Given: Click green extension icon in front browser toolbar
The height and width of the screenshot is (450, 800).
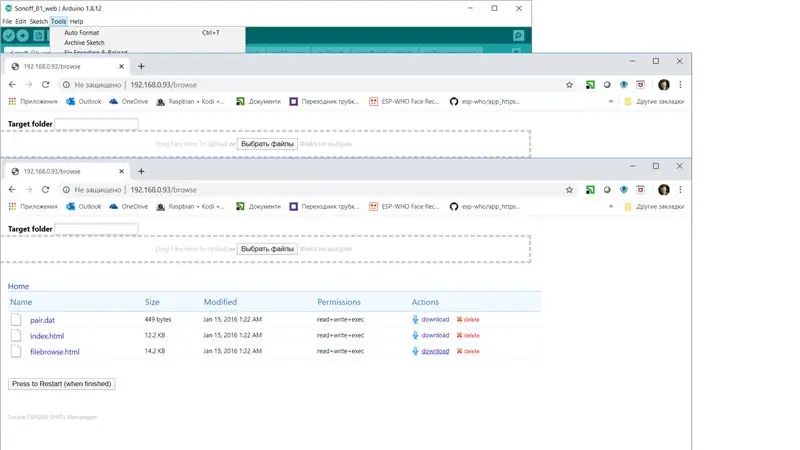Looking at the screenshot, I should [x=590, y=190].
